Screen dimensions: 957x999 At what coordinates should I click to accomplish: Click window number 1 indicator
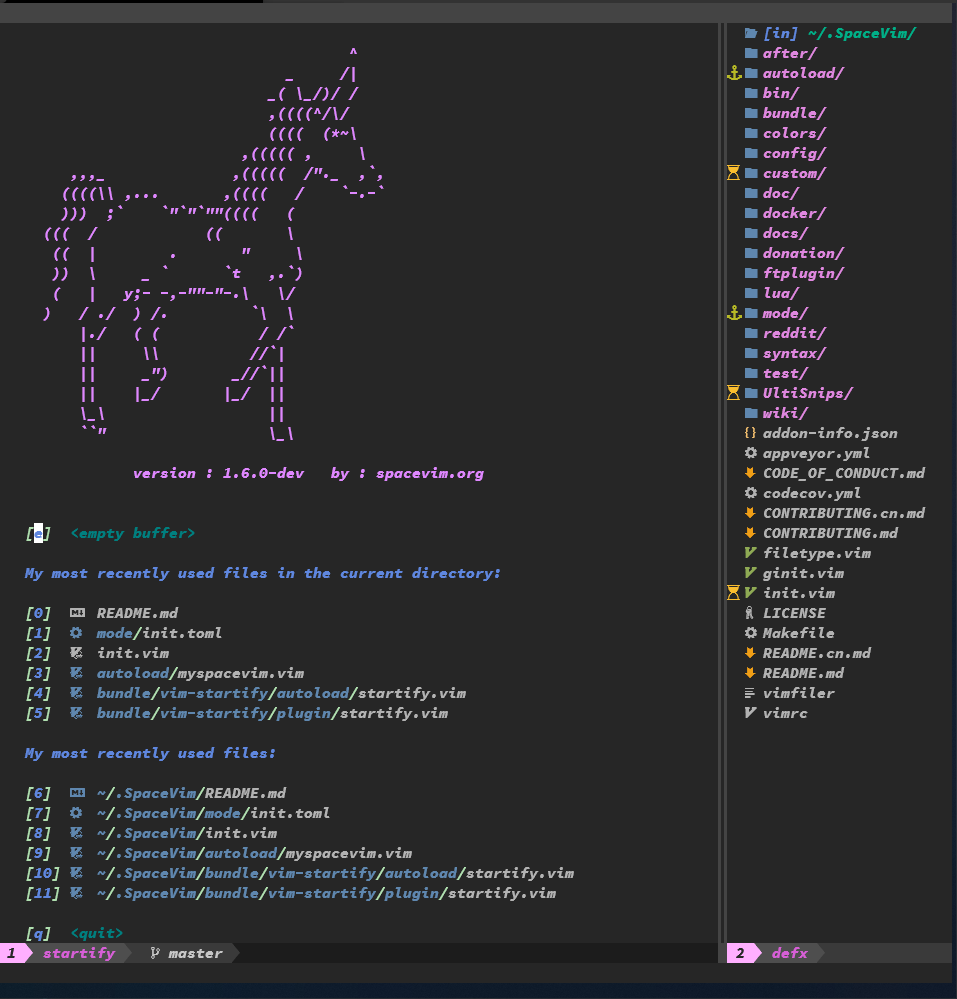click(11, 953)
